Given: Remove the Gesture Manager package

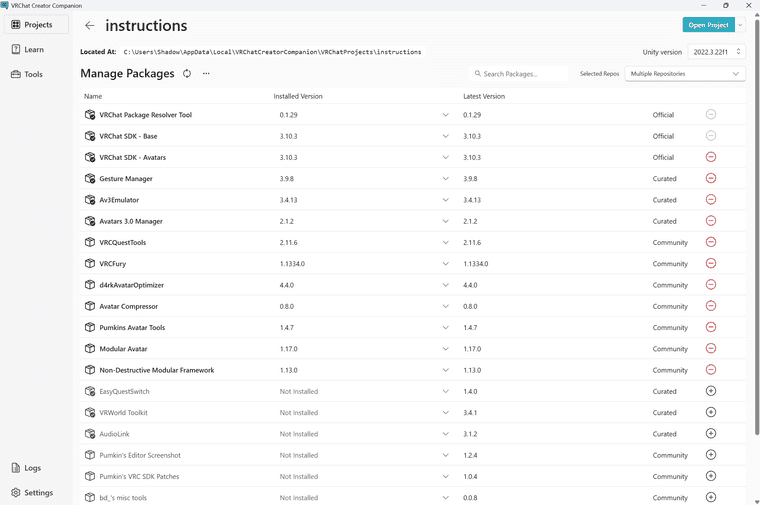Looking at the screenshot, I should [x=711, y=178].
